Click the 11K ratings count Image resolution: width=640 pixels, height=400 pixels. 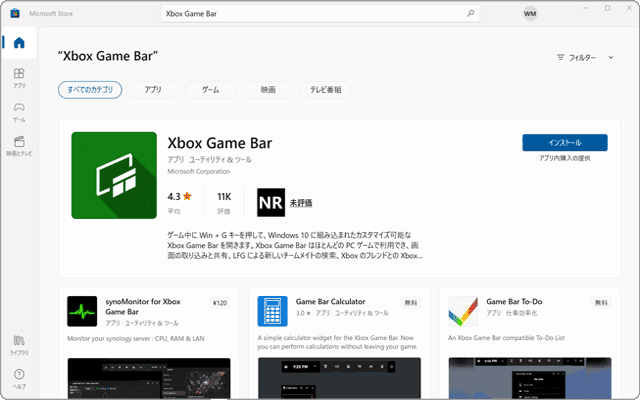224,197
